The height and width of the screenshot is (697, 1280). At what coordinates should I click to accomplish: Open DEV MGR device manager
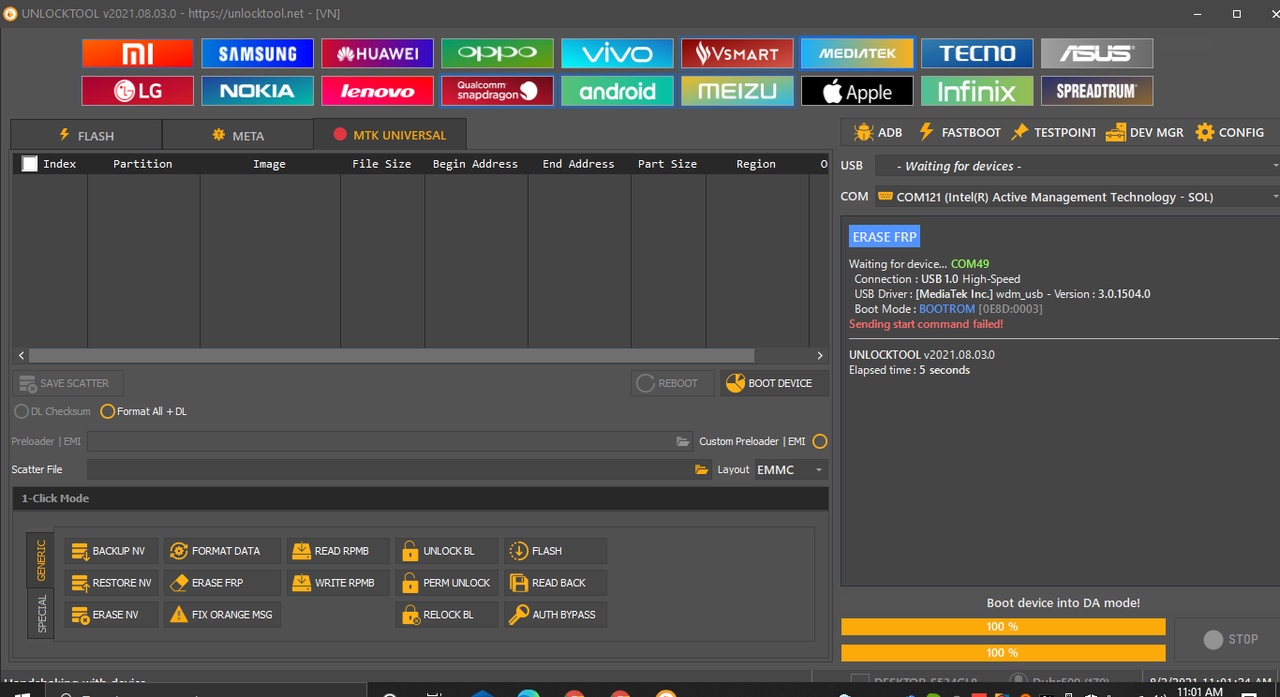click(x=1145, y=132)
